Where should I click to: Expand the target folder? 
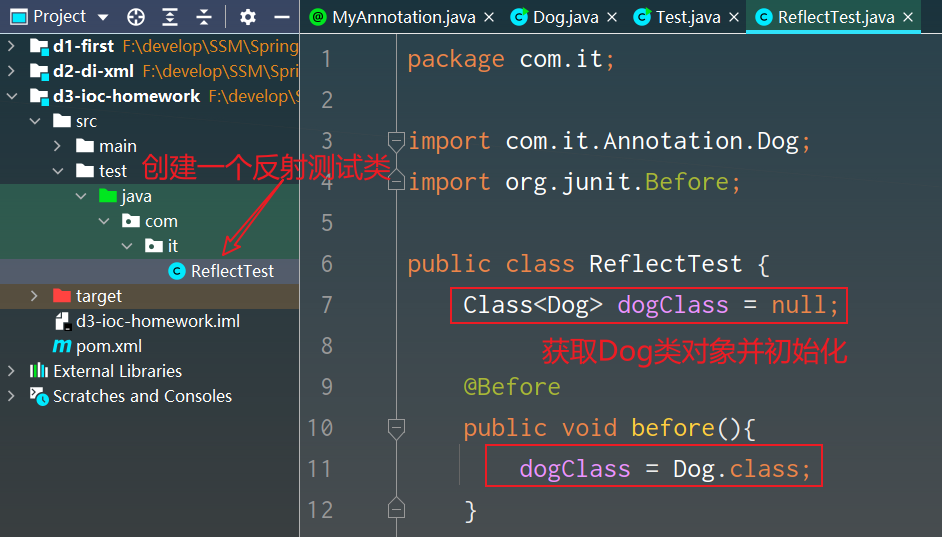pyautogui.click(x=35, y=296)
